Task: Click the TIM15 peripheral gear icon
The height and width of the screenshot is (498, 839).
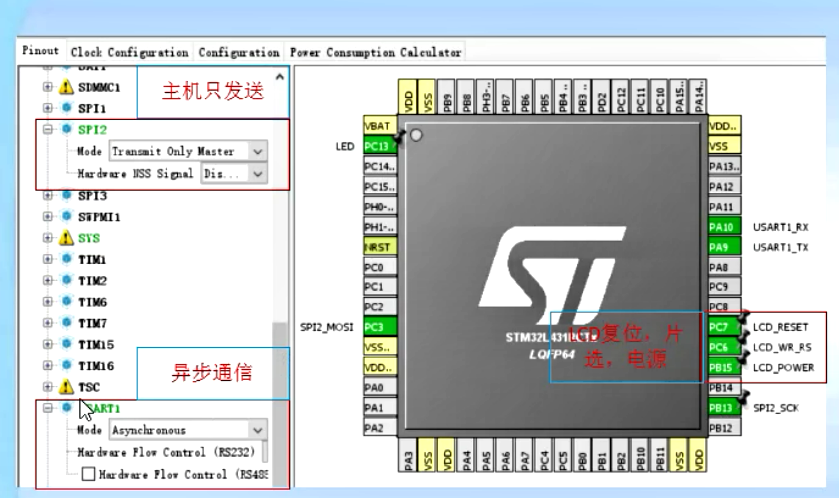Action: pyautogui.click(x=66, y=344)
